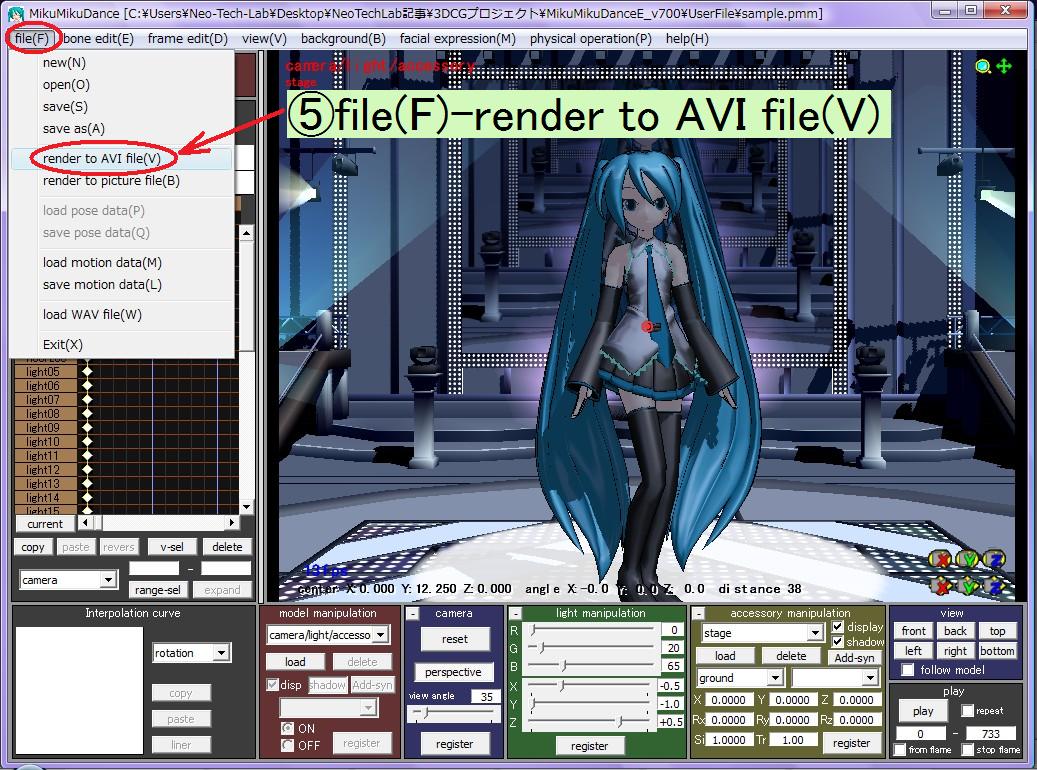Click the accessory Add-syn button
The height and width of the screenshot is (770, 1037).
click(x=854, y=658)
